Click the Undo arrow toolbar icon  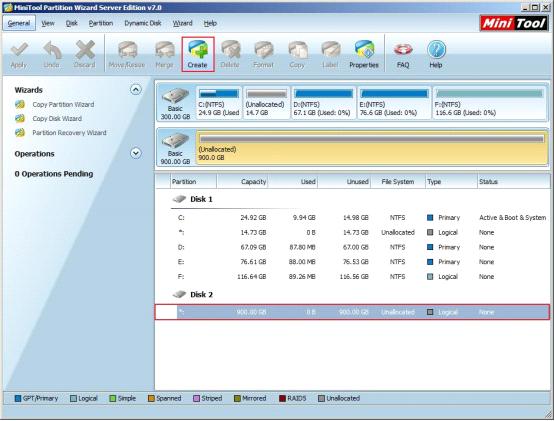tap(52, 50)
